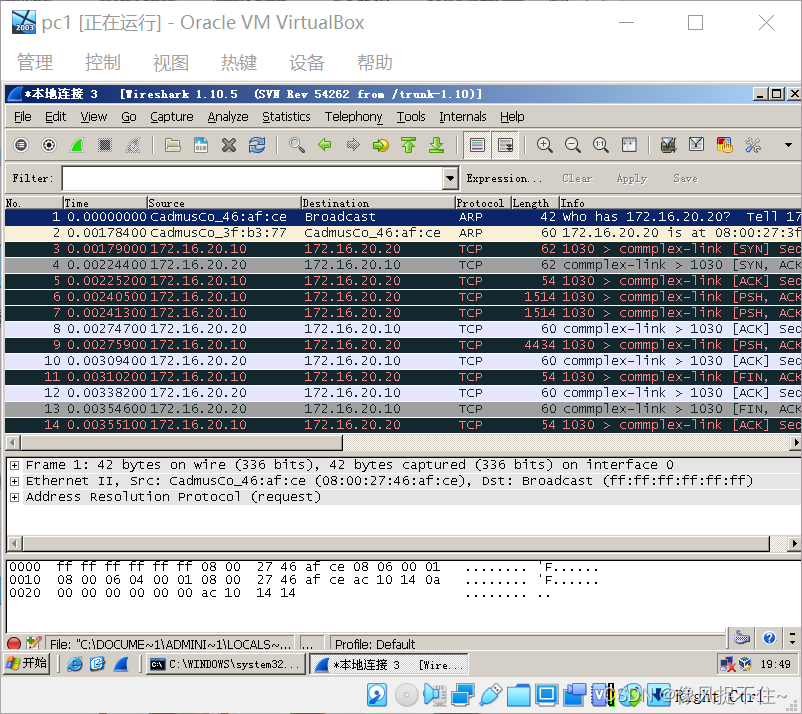
Task: Select packet 2 ARP reply row
Action: tap(403, 233)
